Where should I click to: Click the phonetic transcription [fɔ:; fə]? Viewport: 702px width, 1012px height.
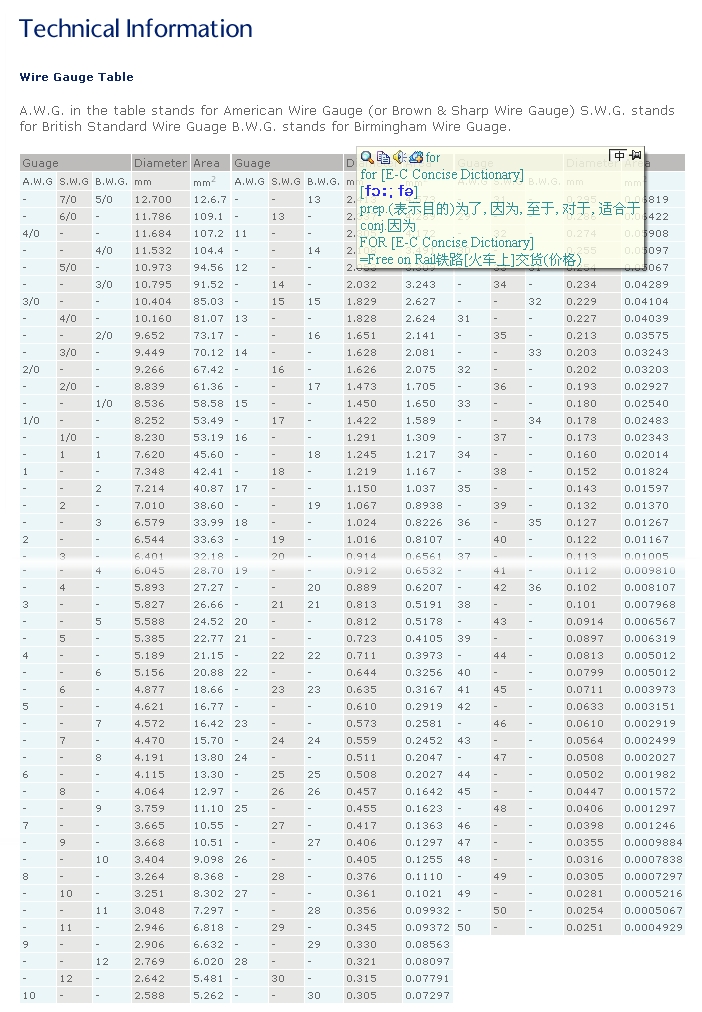click(389, 191)
